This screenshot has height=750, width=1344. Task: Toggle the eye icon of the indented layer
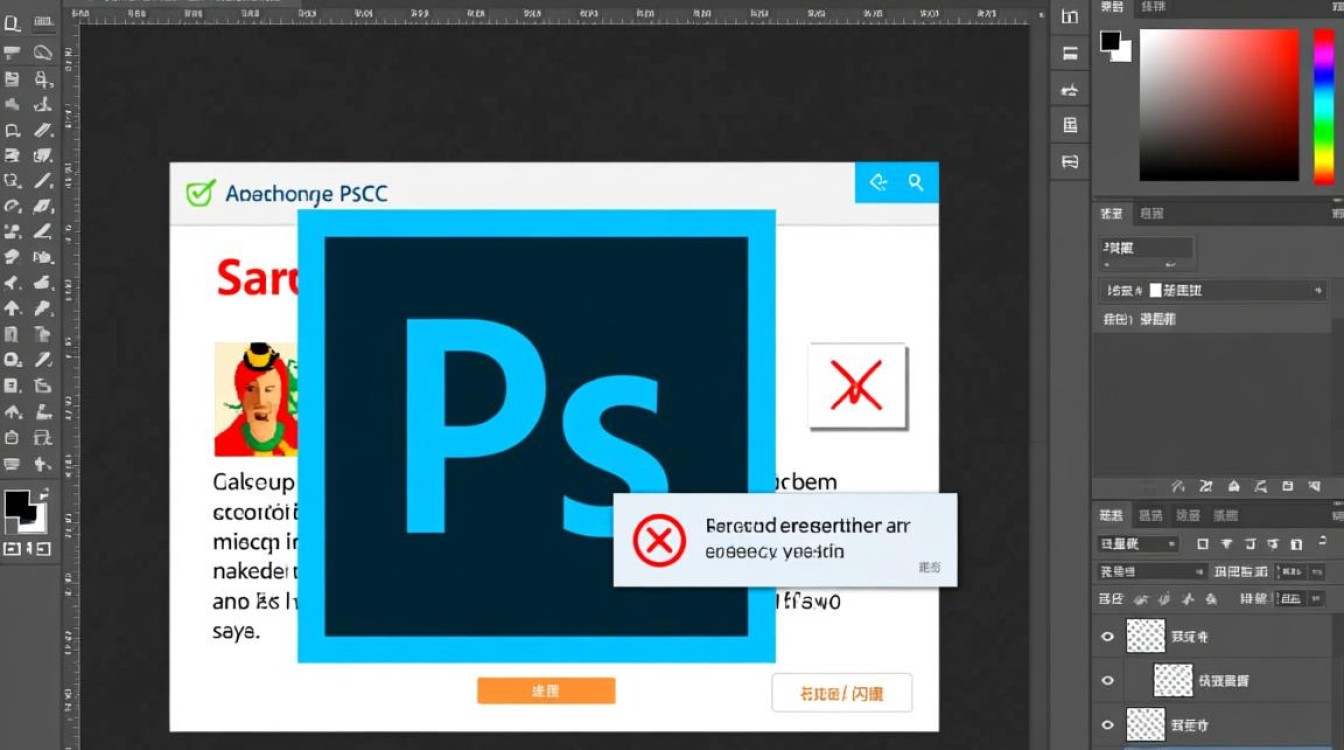(x=1107, y=680)
